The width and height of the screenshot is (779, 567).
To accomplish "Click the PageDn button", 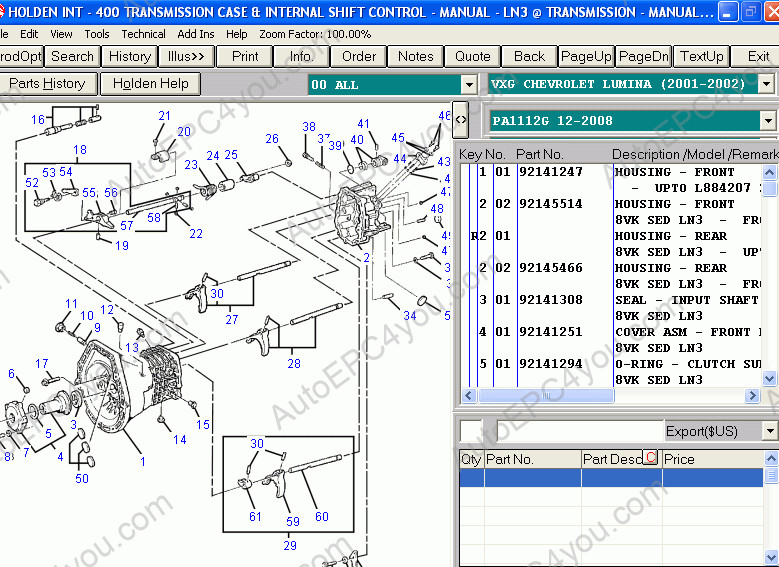I will pyautogui.click(x=644, y=56).
